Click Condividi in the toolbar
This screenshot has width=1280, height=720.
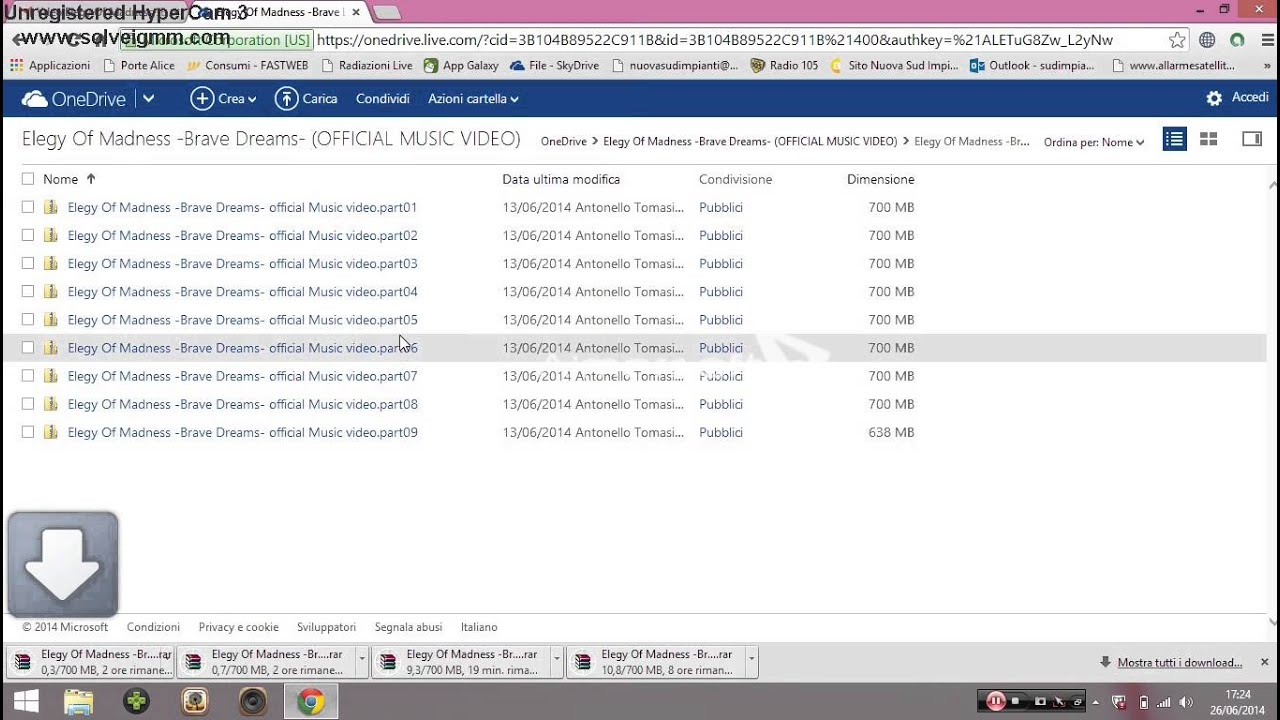(383, 99)
